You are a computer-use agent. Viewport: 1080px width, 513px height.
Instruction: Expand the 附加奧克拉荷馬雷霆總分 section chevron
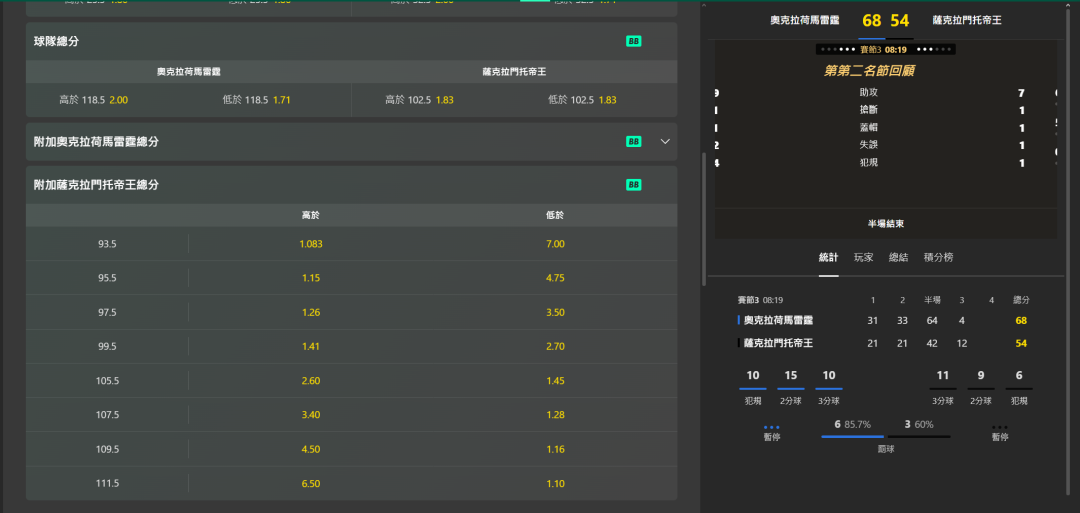tap(665, 141)
